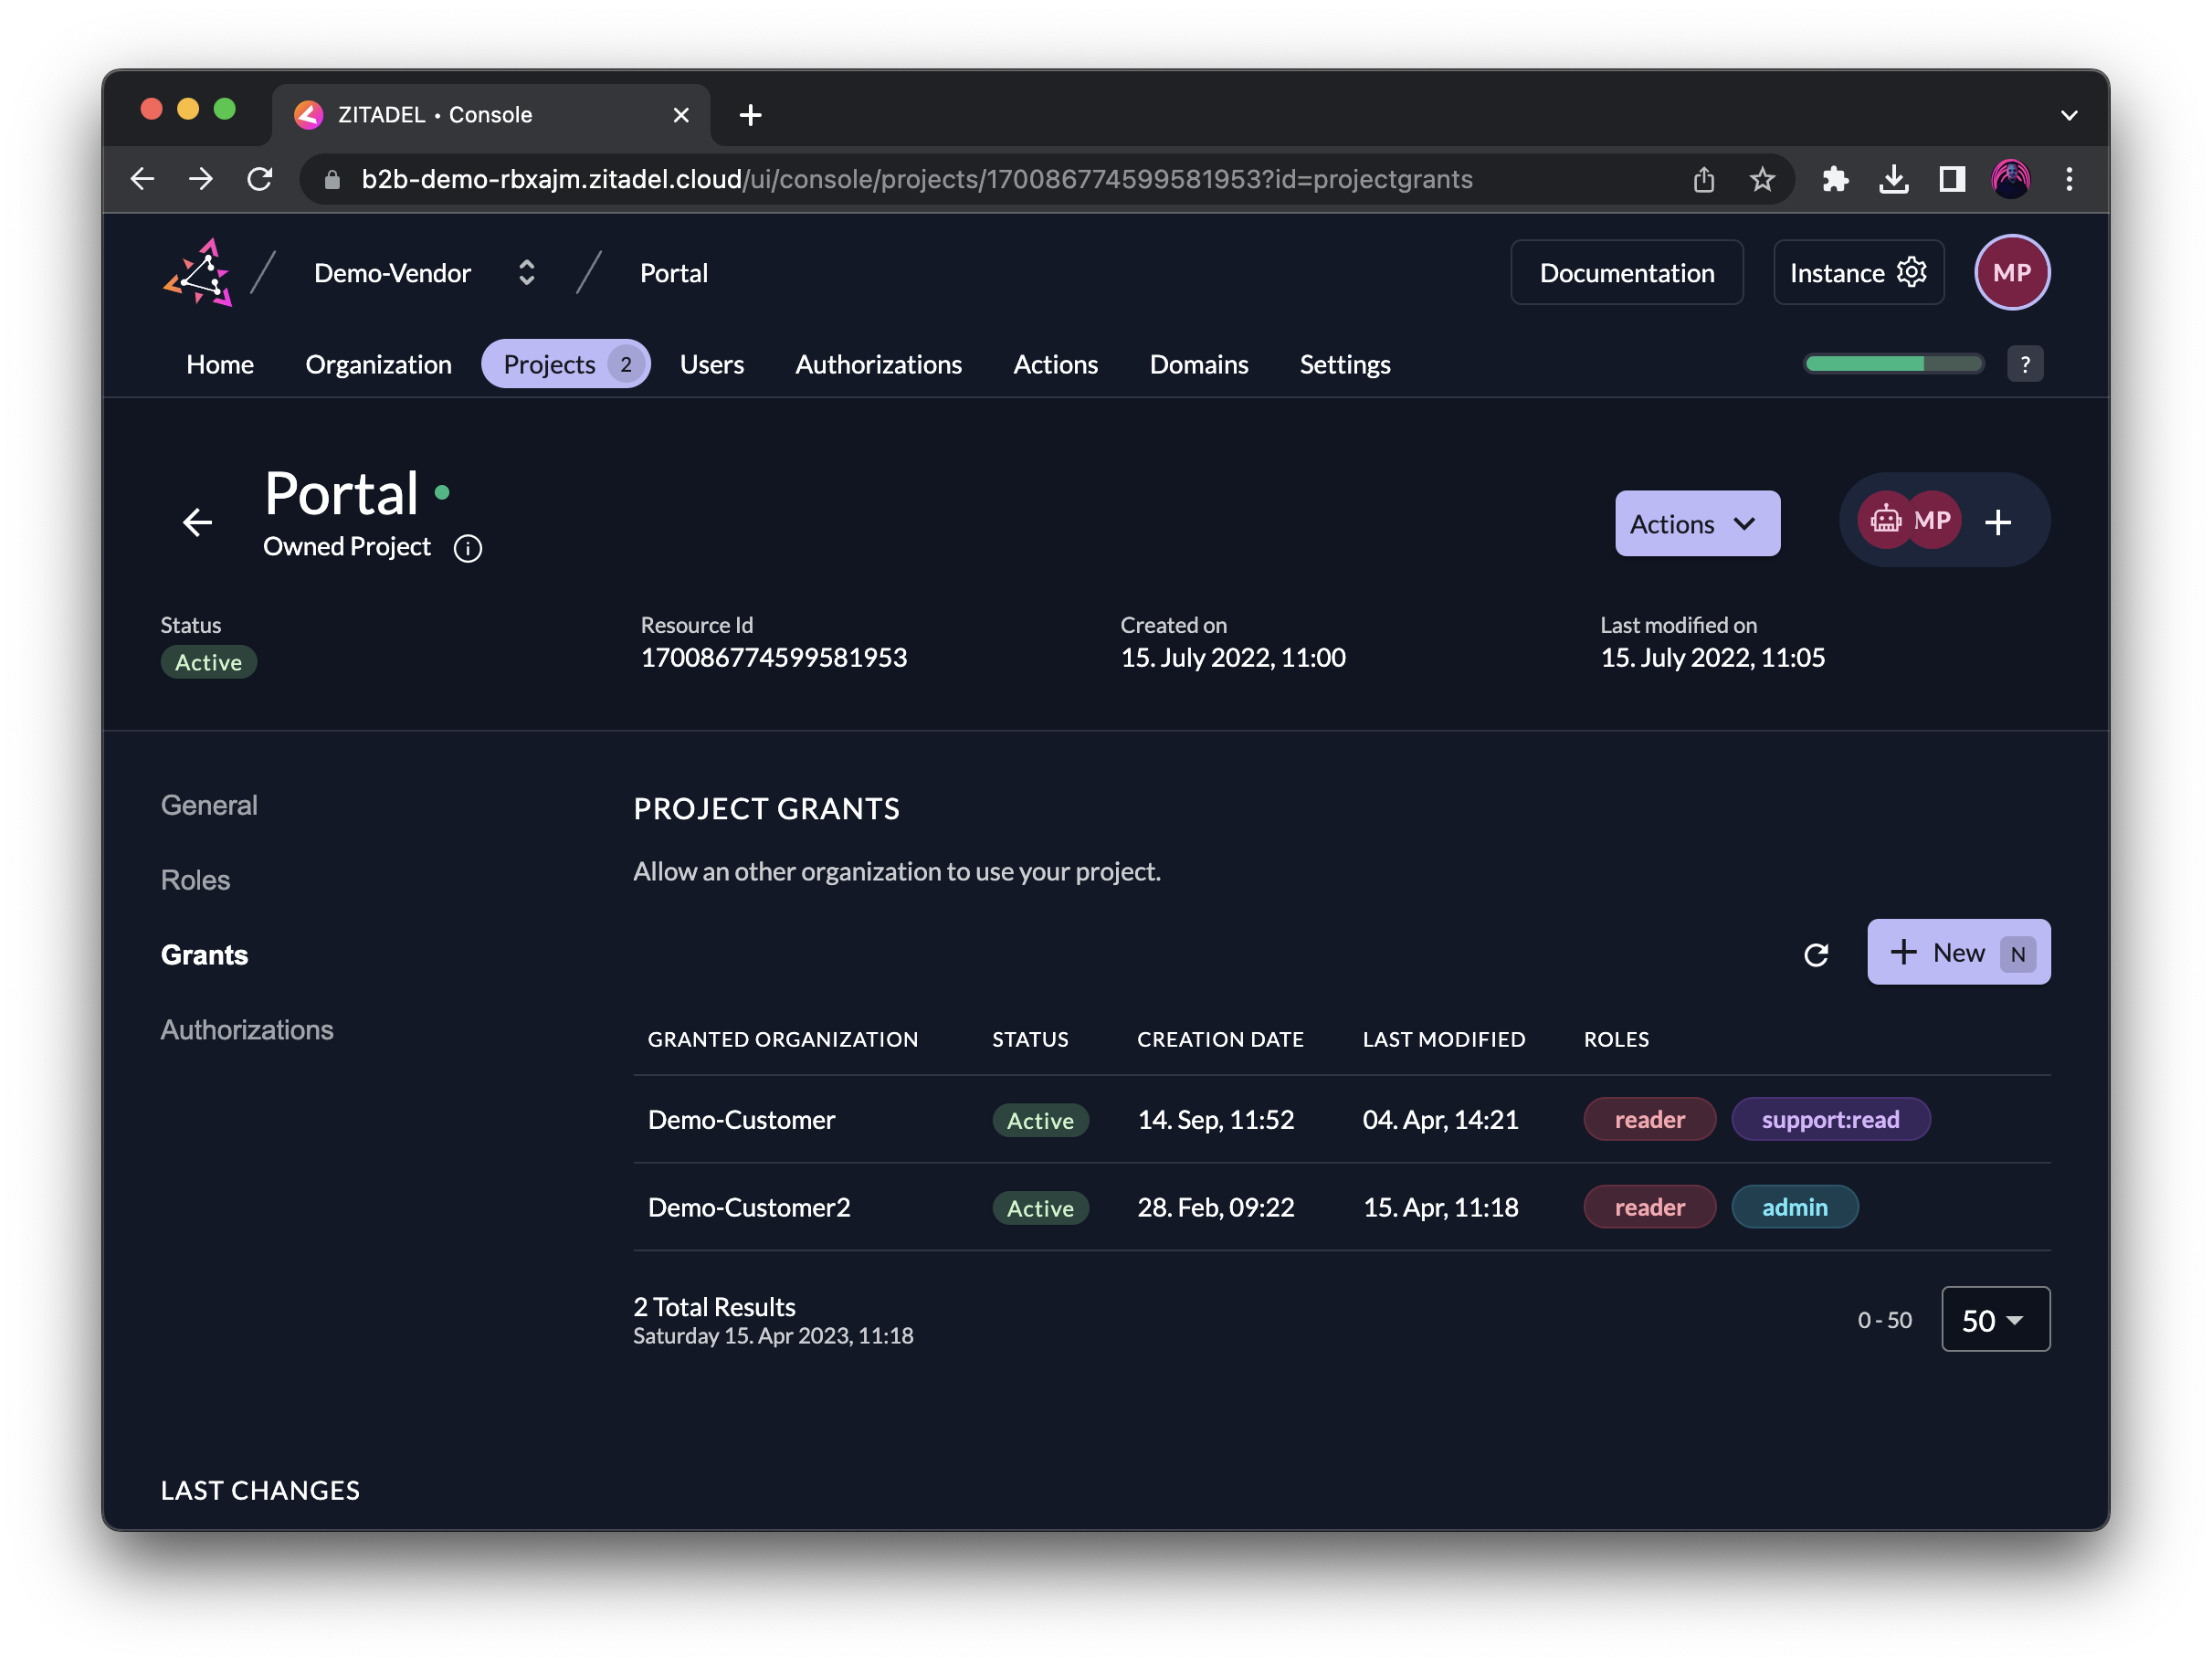The height and width of the screenshot is (1666, 2212).
Task: Click Demo-Customer2 row in grants table
Action: (1343, 1206)
